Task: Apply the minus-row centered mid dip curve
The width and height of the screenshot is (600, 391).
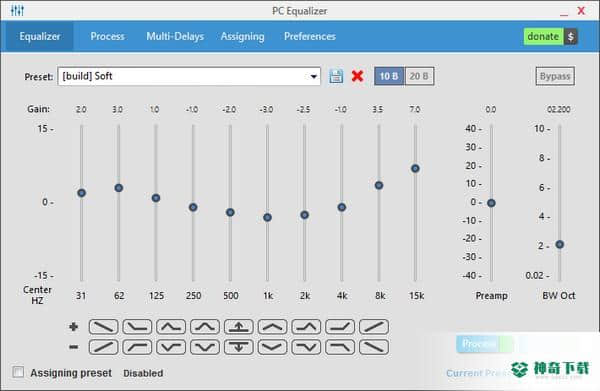Action: pyautogui.click(x=205, y=347)
